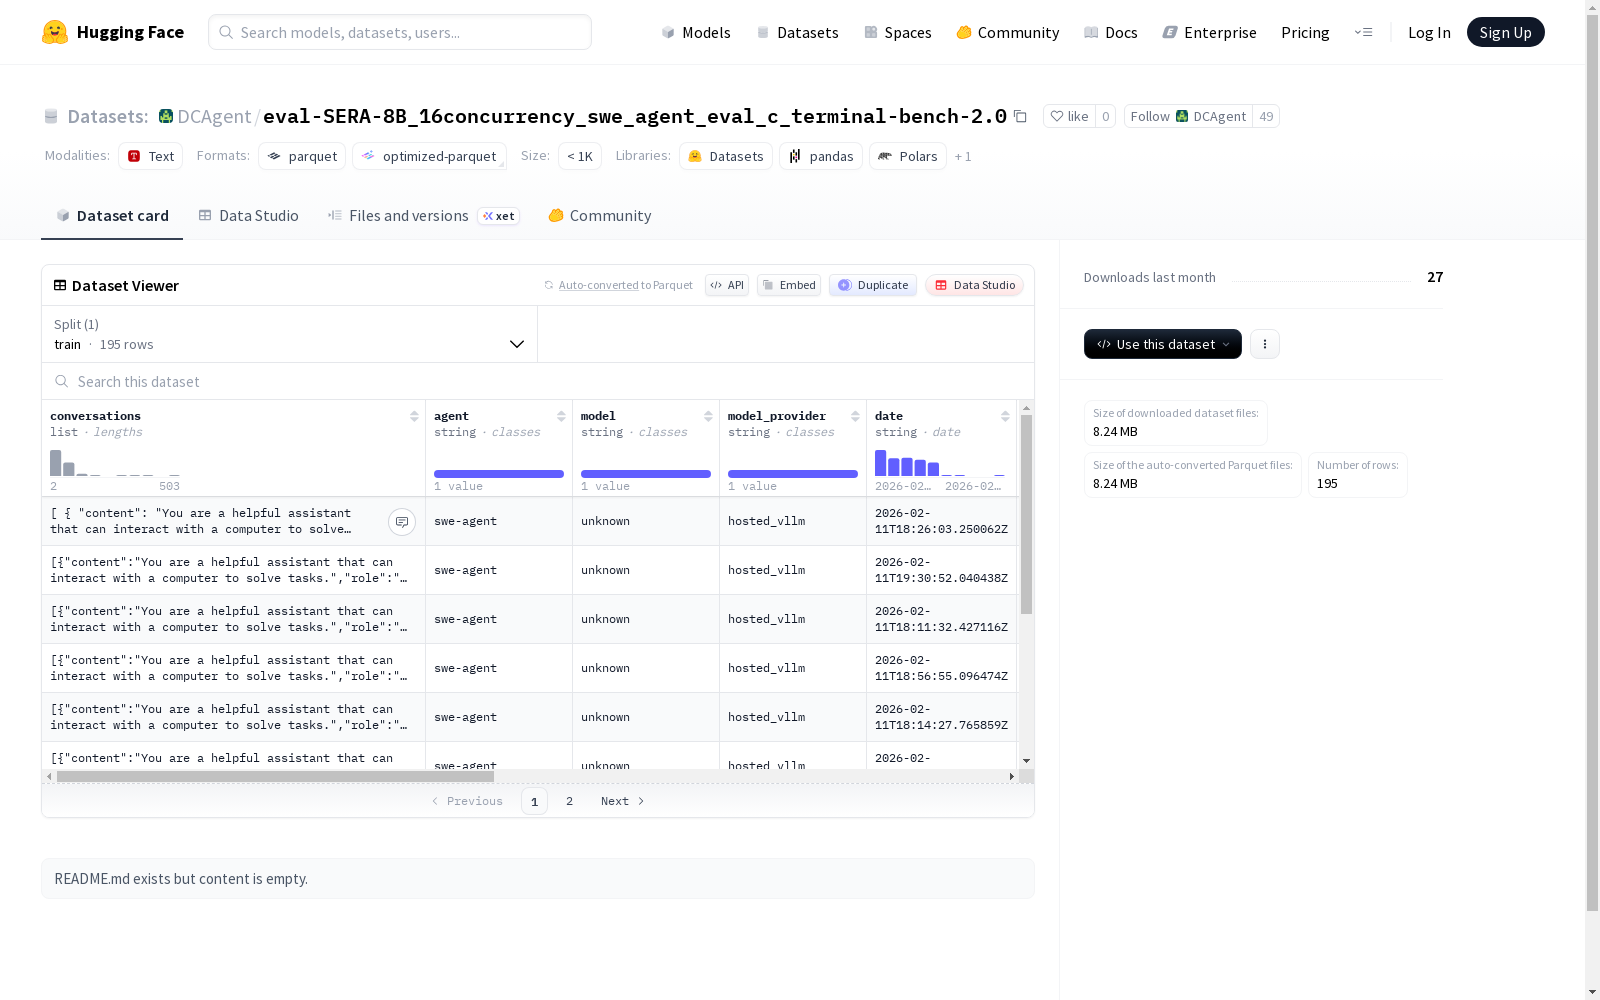This screenshot has height=1000, width=1600.
Task: Click the conversations lengths histogram
Action: [x=115, y=462]
